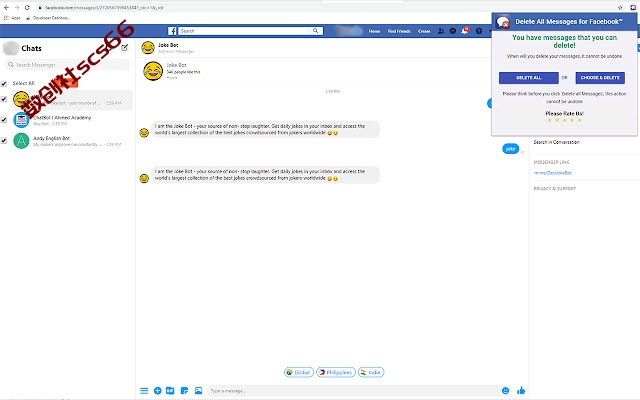The height and width of the screenshot is (400, 640).
Task: Click the browser back arrow
Action: coord(6,7)
